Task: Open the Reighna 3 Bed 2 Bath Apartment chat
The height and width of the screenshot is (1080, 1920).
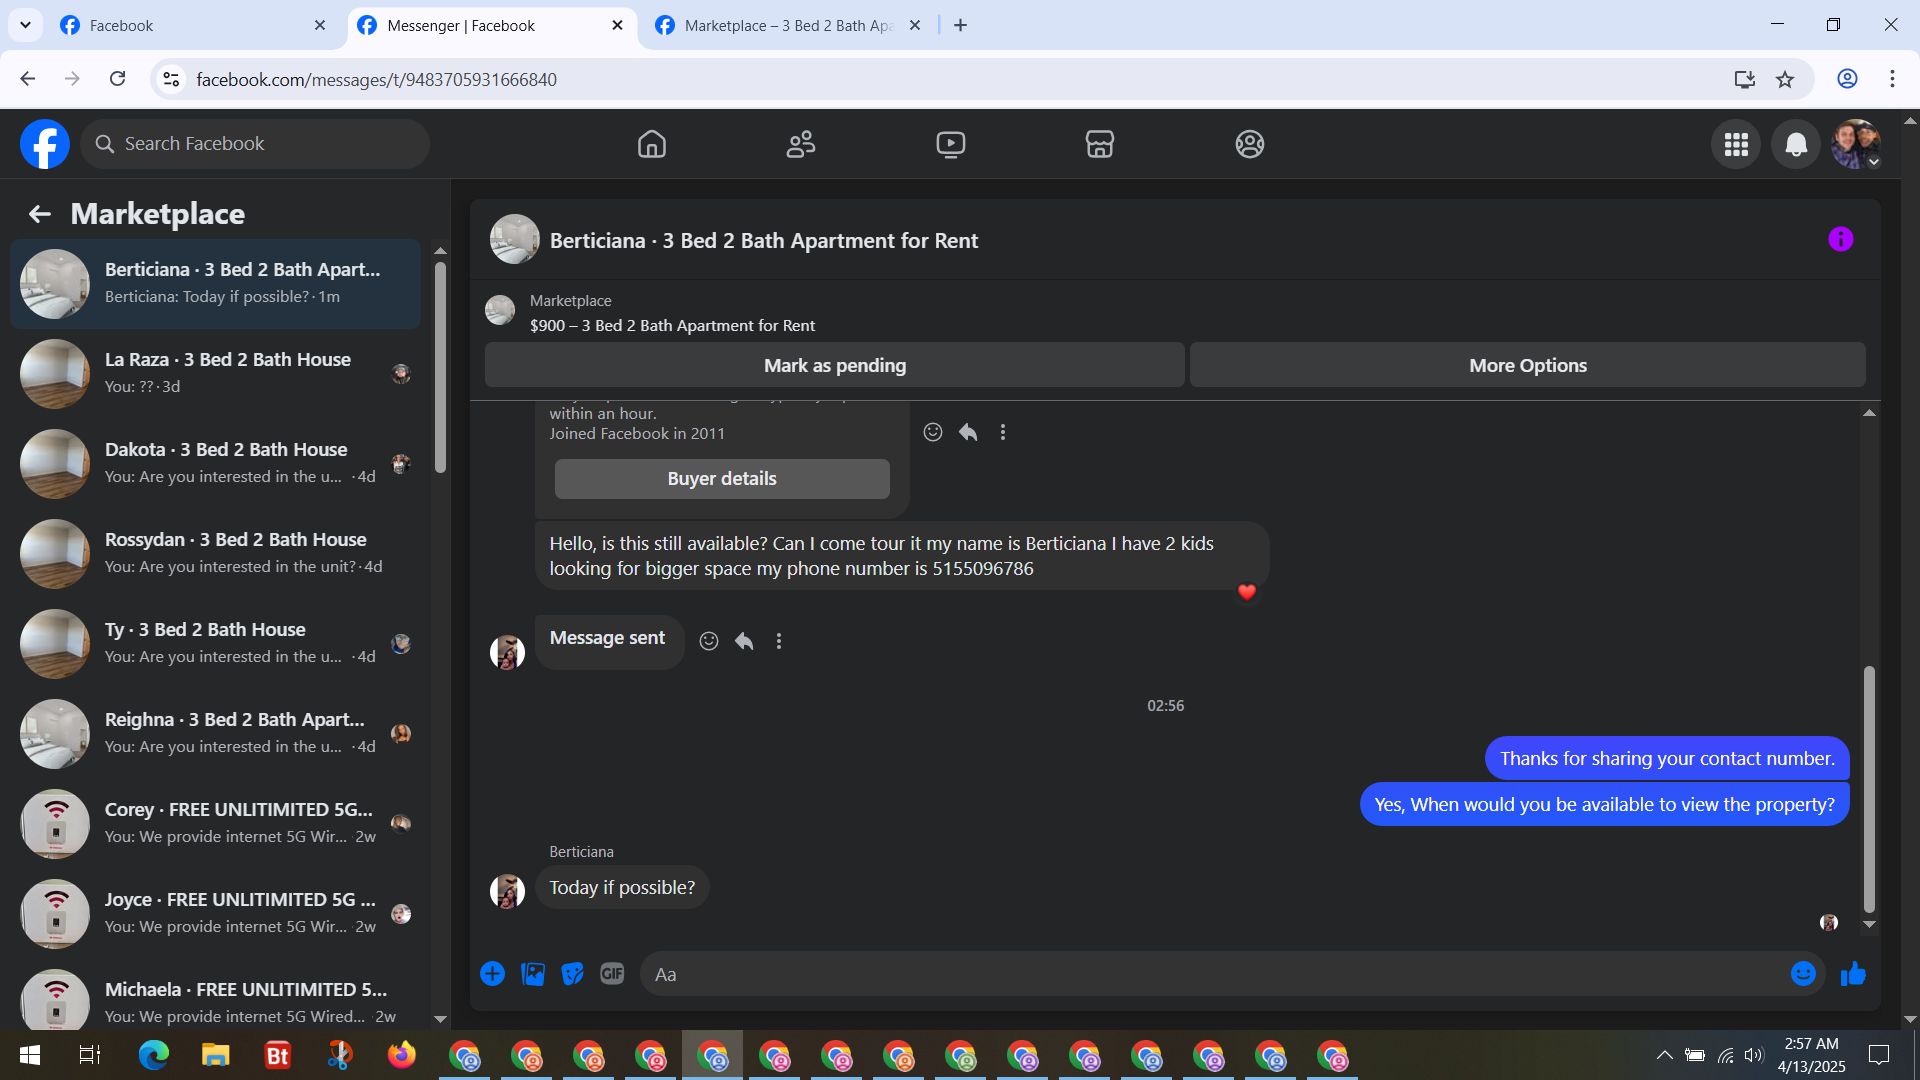Action: [x=215, y=734]
